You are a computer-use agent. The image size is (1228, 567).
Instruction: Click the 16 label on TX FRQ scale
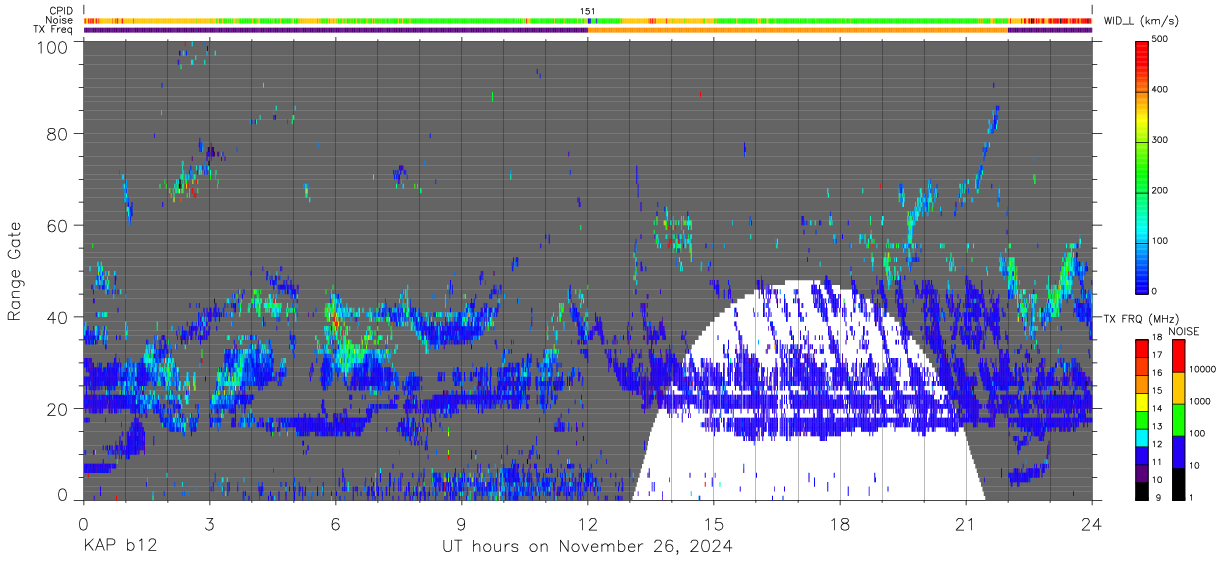[1156, 373]
